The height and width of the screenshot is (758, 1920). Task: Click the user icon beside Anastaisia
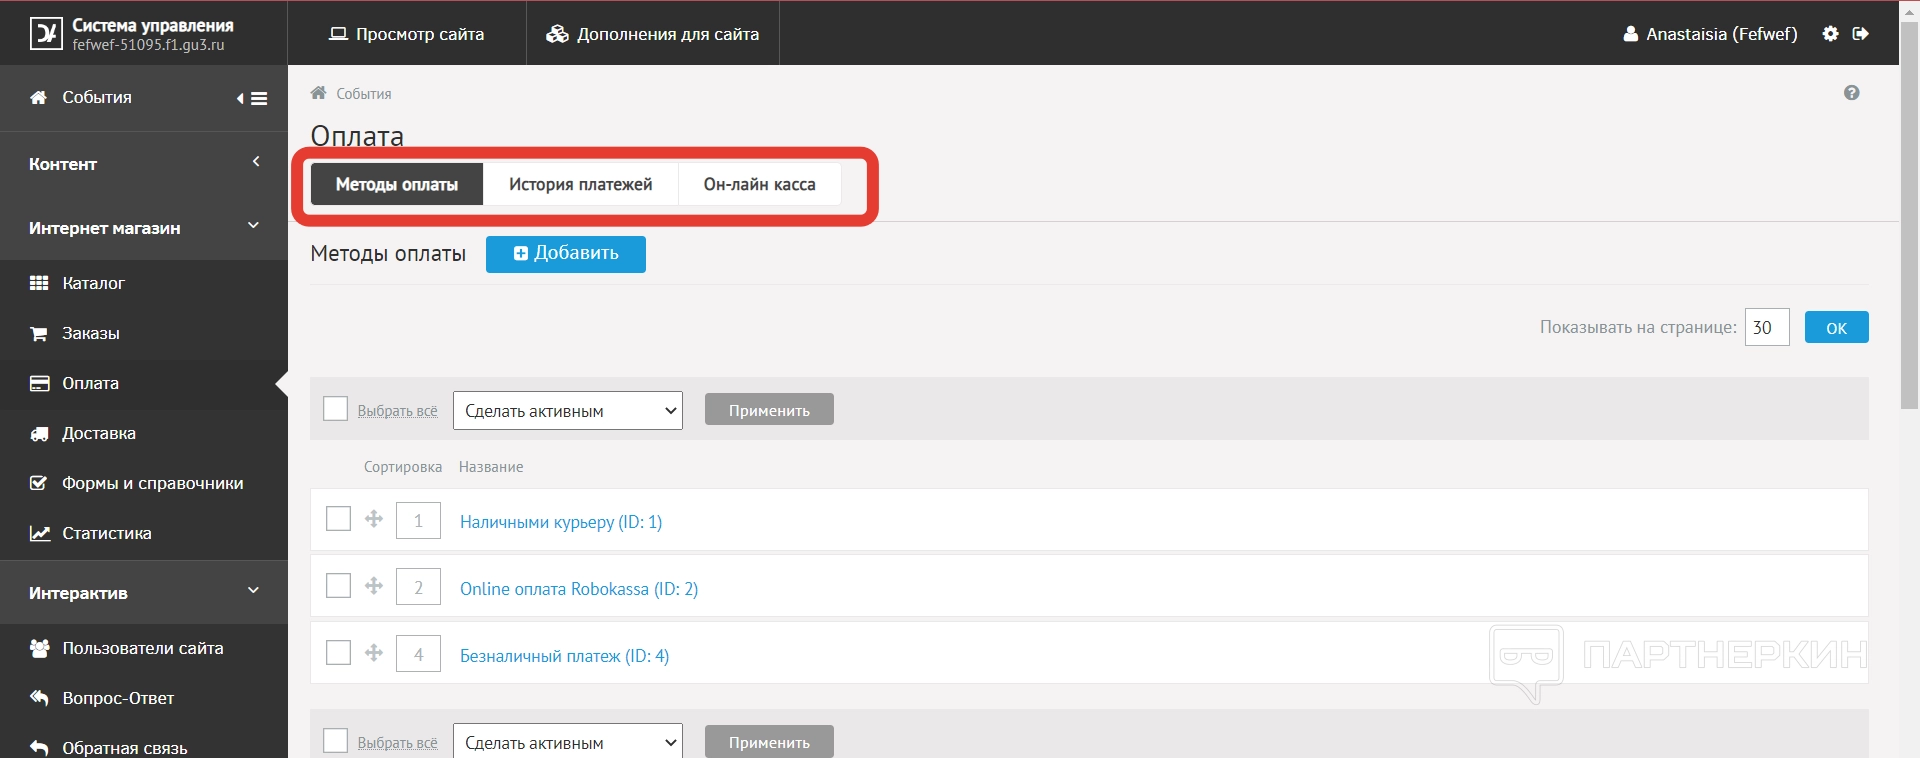(x=1630, y=34)
